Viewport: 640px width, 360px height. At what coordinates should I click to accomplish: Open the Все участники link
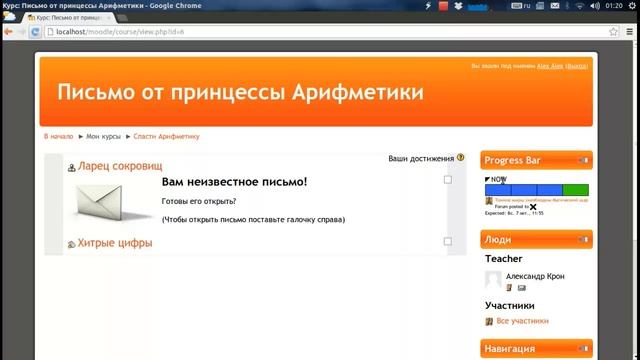522,321
